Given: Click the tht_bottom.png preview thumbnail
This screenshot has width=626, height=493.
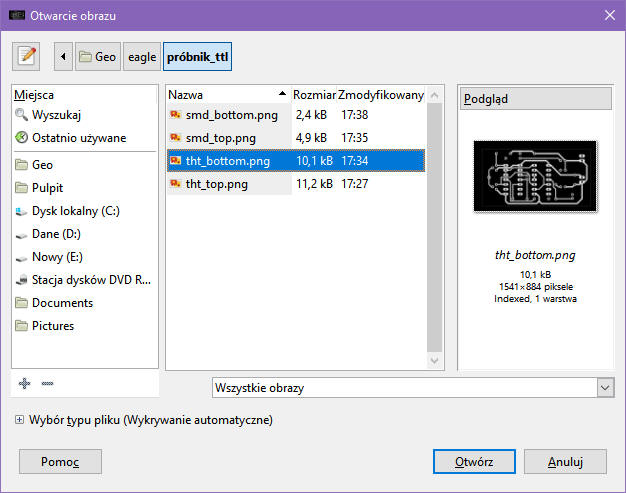Looking at the screenshot, I should point(532,176).
